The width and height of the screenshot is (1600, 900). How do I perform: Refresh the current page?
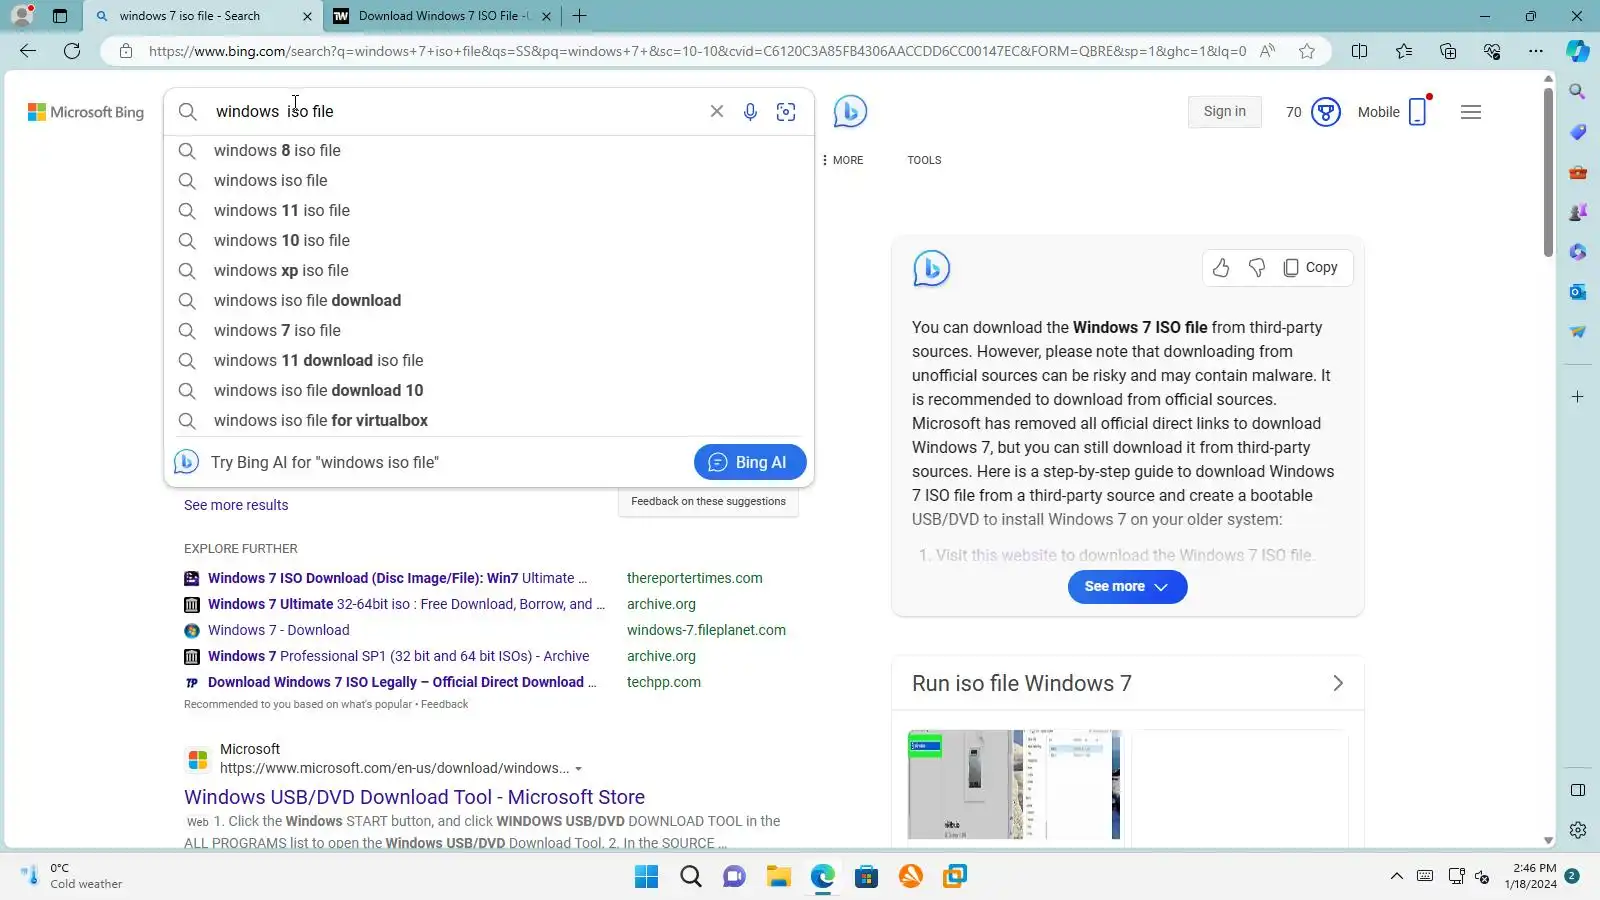(72, 51)
